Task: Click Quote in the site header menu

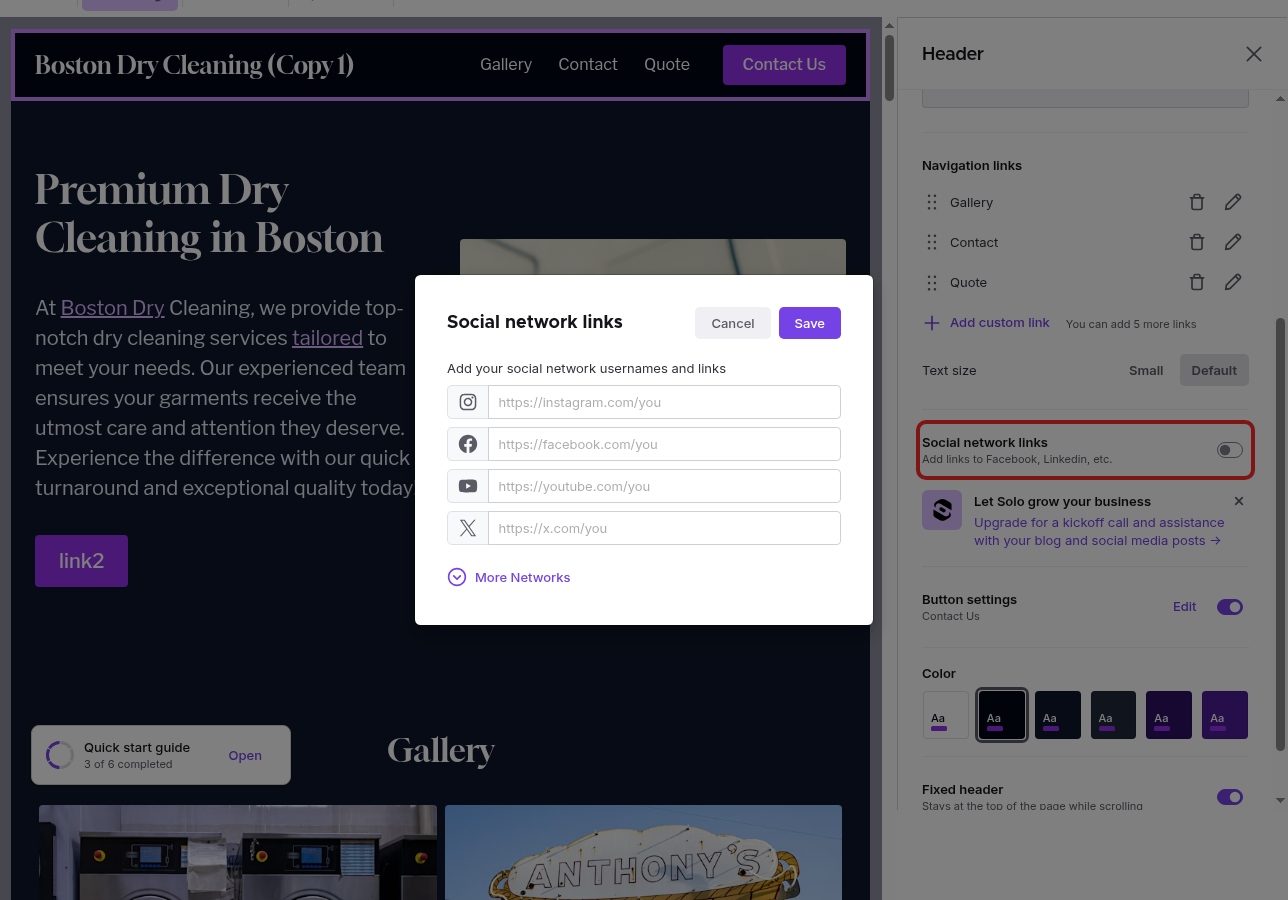Action: (667, 64)
